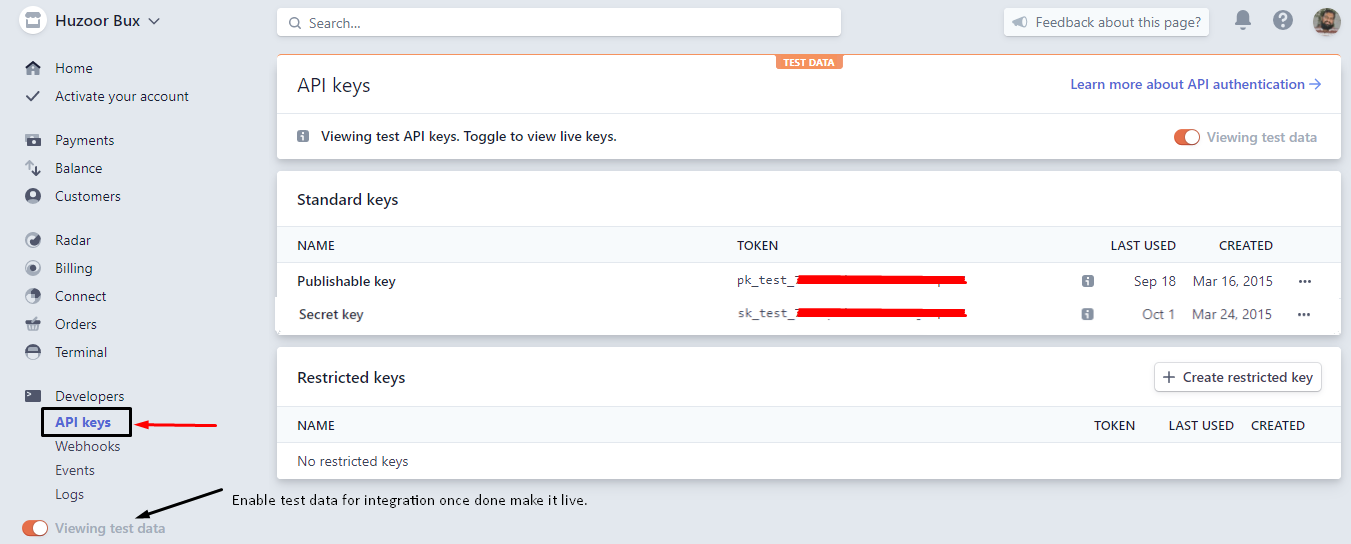Click No restricted keys text

[353, 461]
